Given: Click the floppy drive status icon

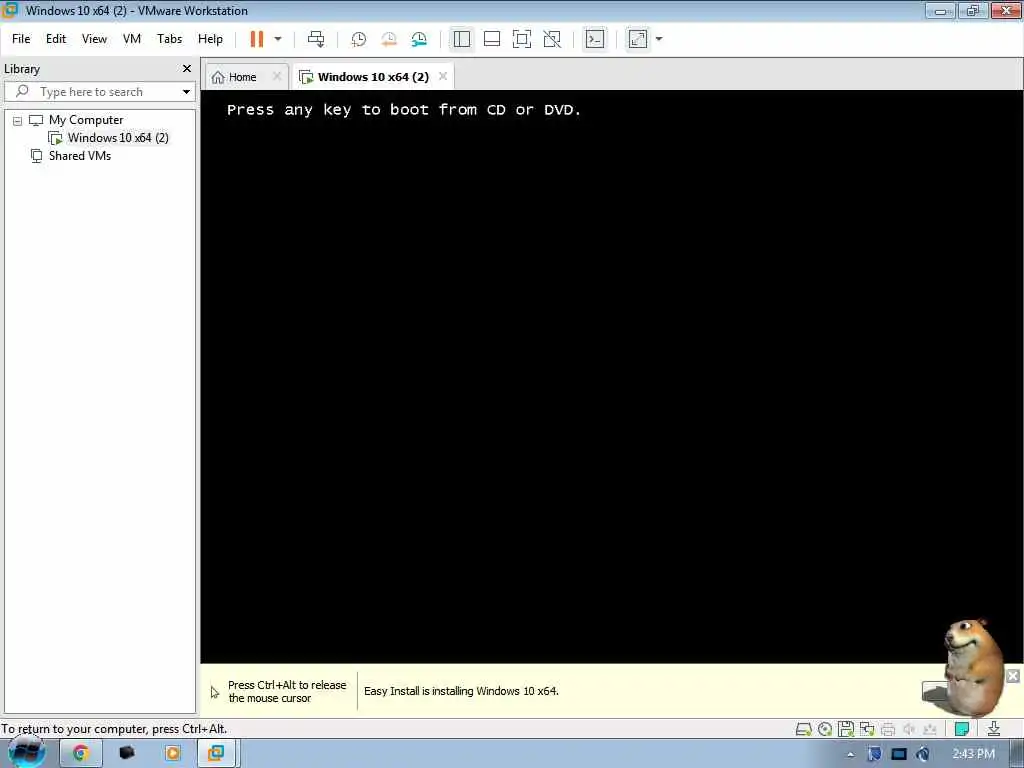Looking at the screenshot, I should click(846, 729).
